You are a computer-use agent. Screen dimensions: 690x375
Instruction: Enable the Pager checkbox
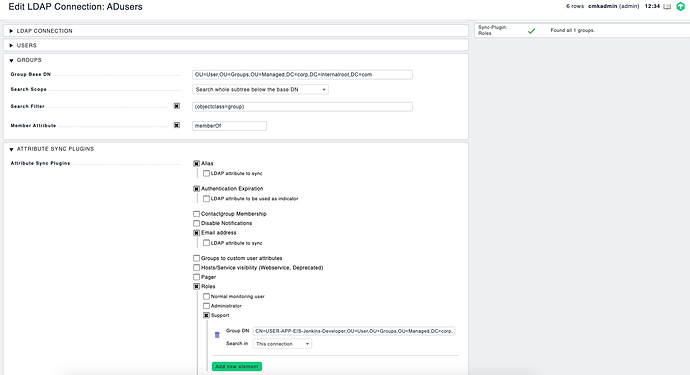196,277
